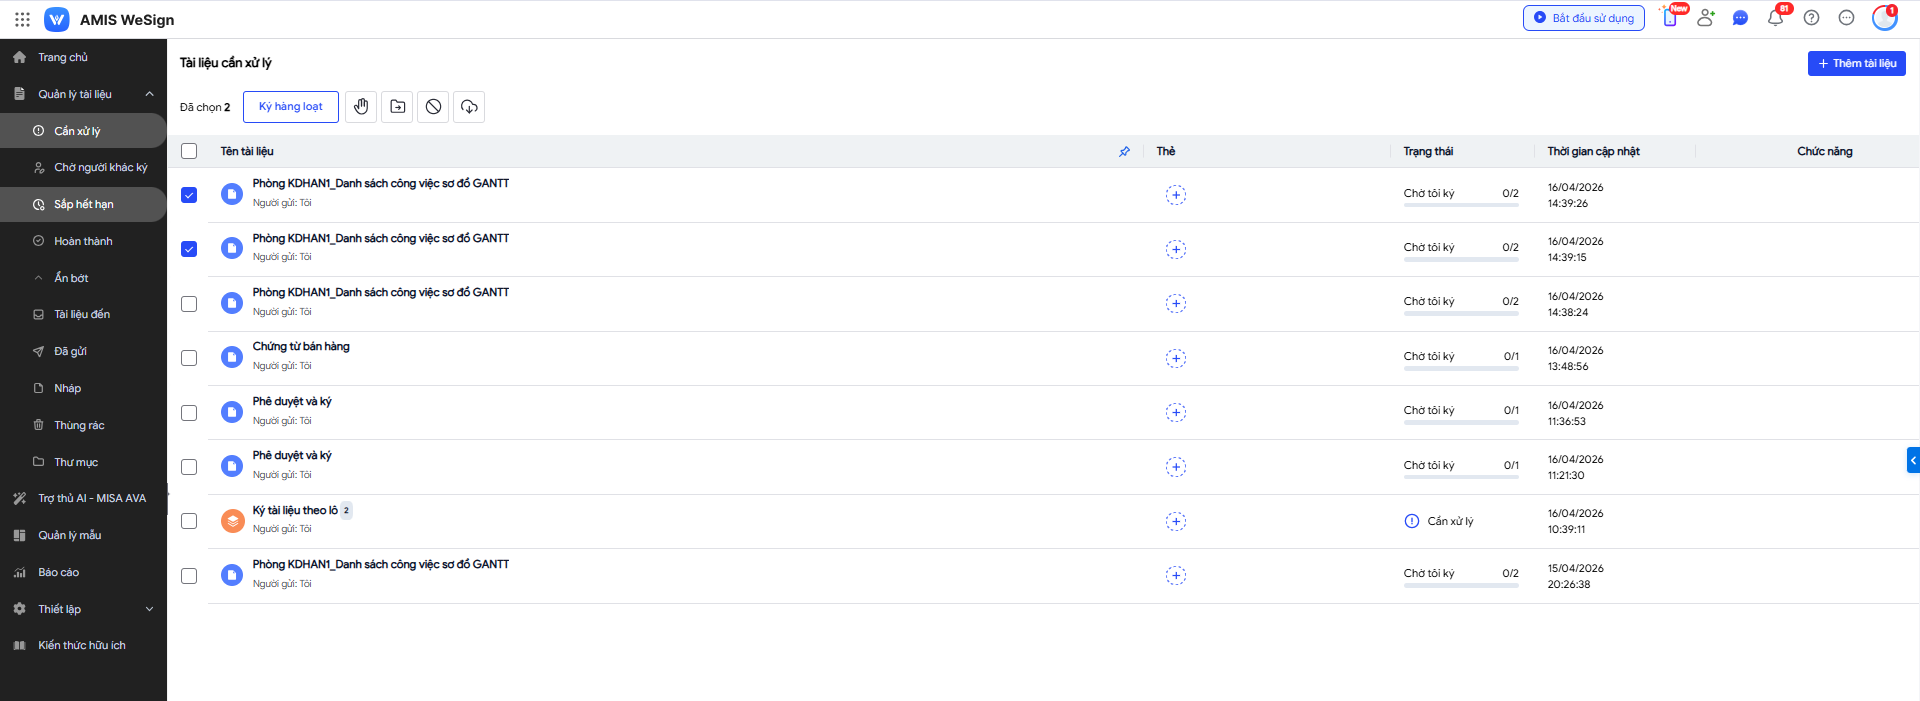Open the Hoàn thành sidebar item
Screen dimensions: 1920x701
[x=83, y=241]
